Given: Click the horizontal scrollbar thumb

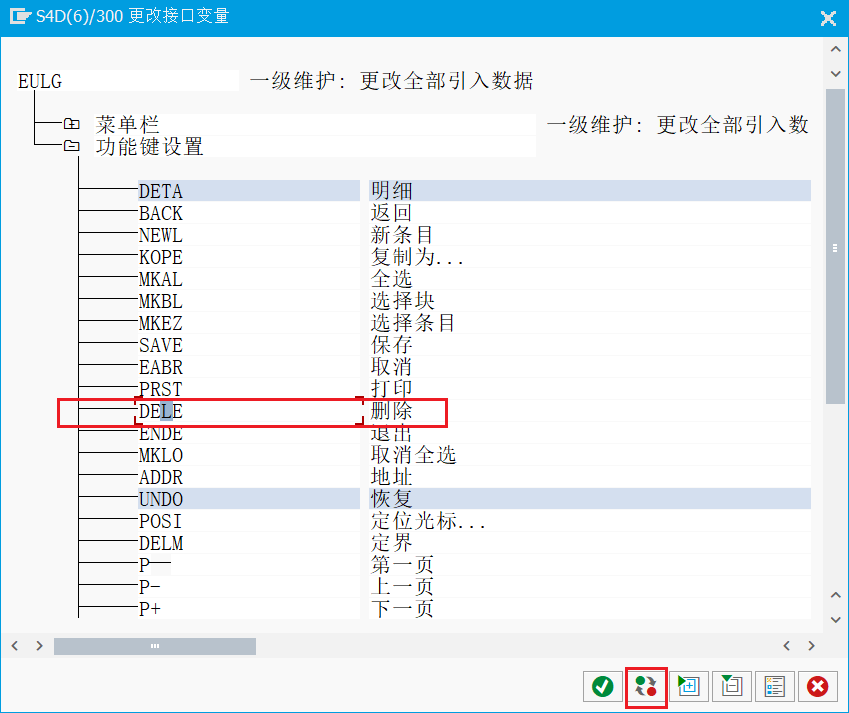Looking at the screenshot, I should pos(155,646).
